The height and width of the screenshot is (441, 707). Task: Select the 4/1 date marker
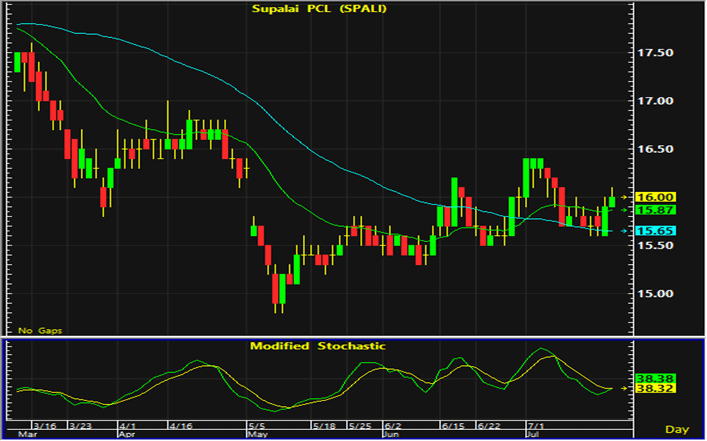[x=129, y=426]
